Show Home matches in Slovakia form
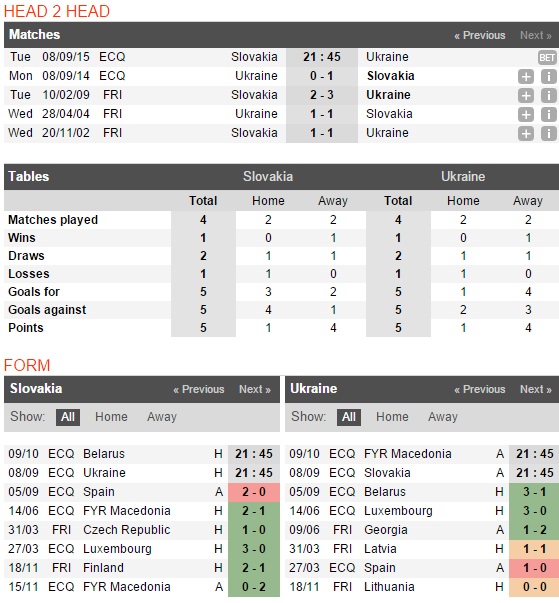 pyautogui.click(x=111, y=417)
